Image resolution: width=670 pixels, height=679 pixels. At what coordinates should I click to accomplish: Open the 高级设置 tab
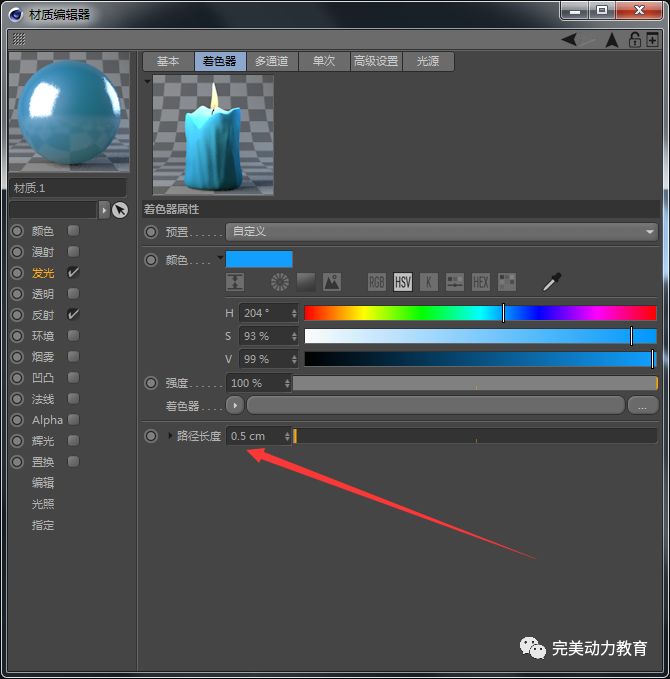(x=375, y=61)
